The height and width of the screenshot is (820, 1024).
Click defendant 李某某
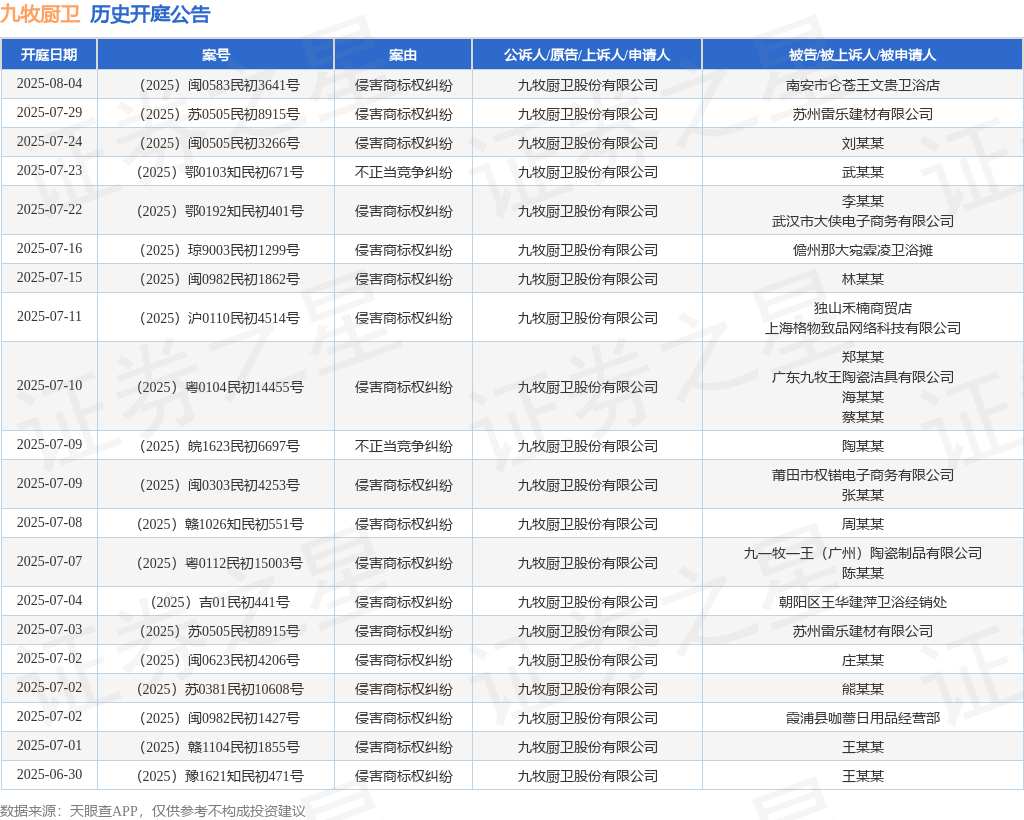click(x=863, y=201)
